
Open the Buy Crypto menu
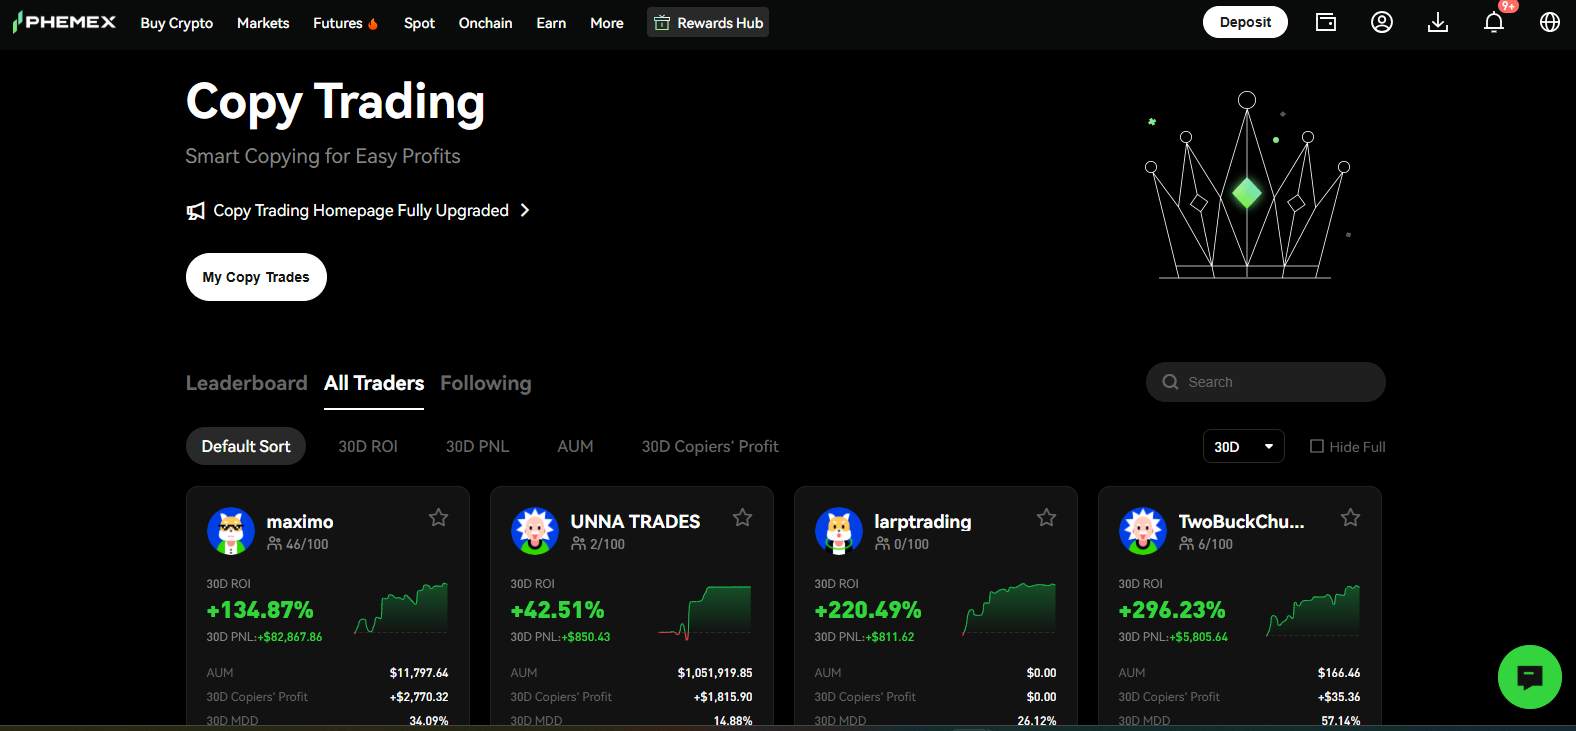(x=177, y=23)
